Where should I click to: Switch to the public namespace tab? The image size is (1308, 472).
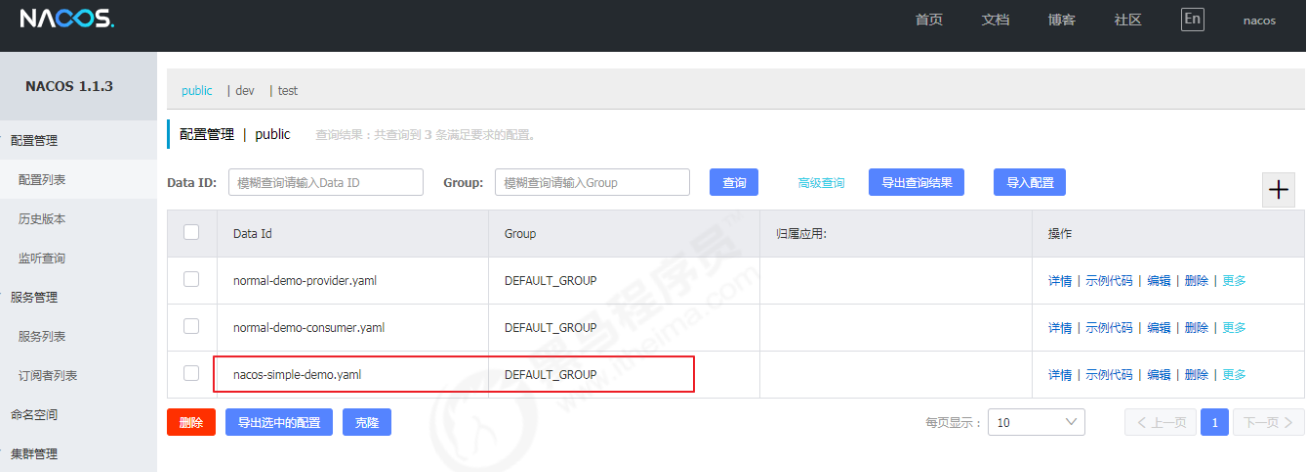point(197,90)
